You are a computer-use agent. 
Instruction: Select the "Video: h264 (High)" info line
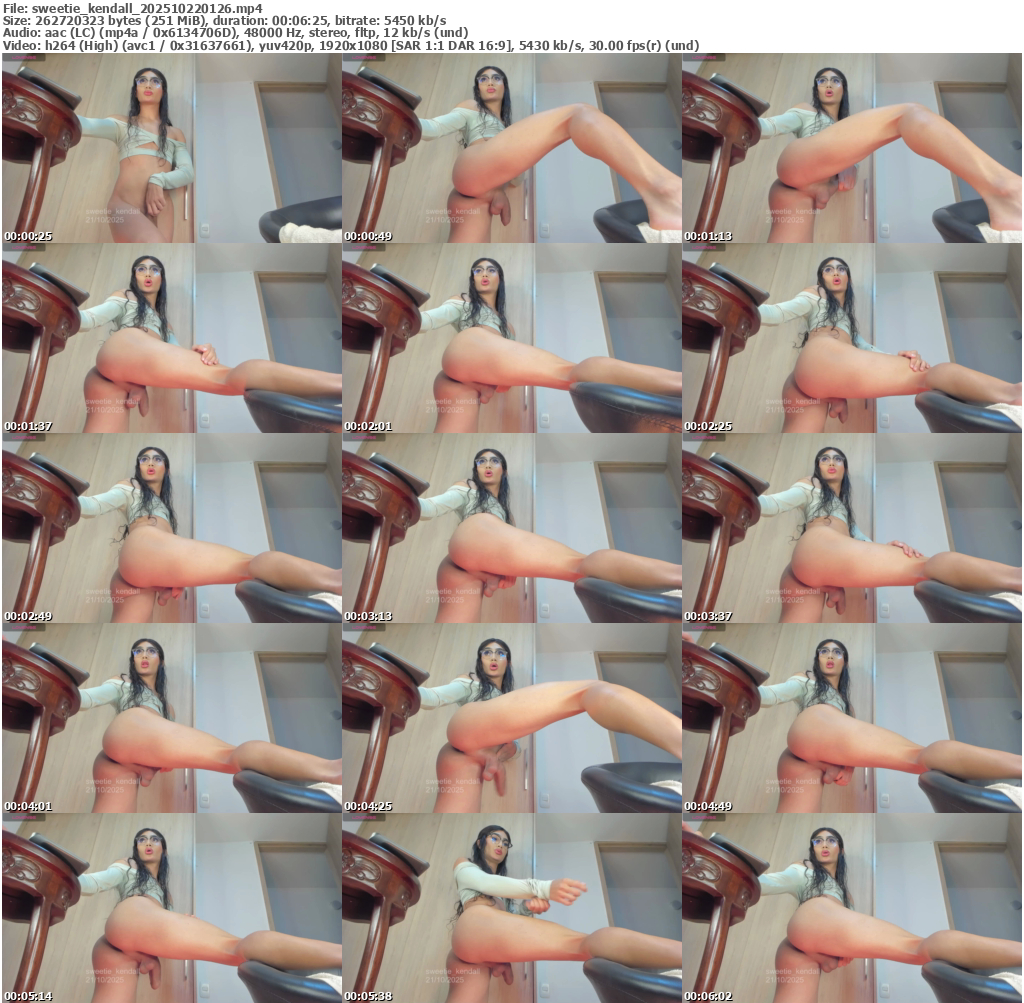[351, 45]
